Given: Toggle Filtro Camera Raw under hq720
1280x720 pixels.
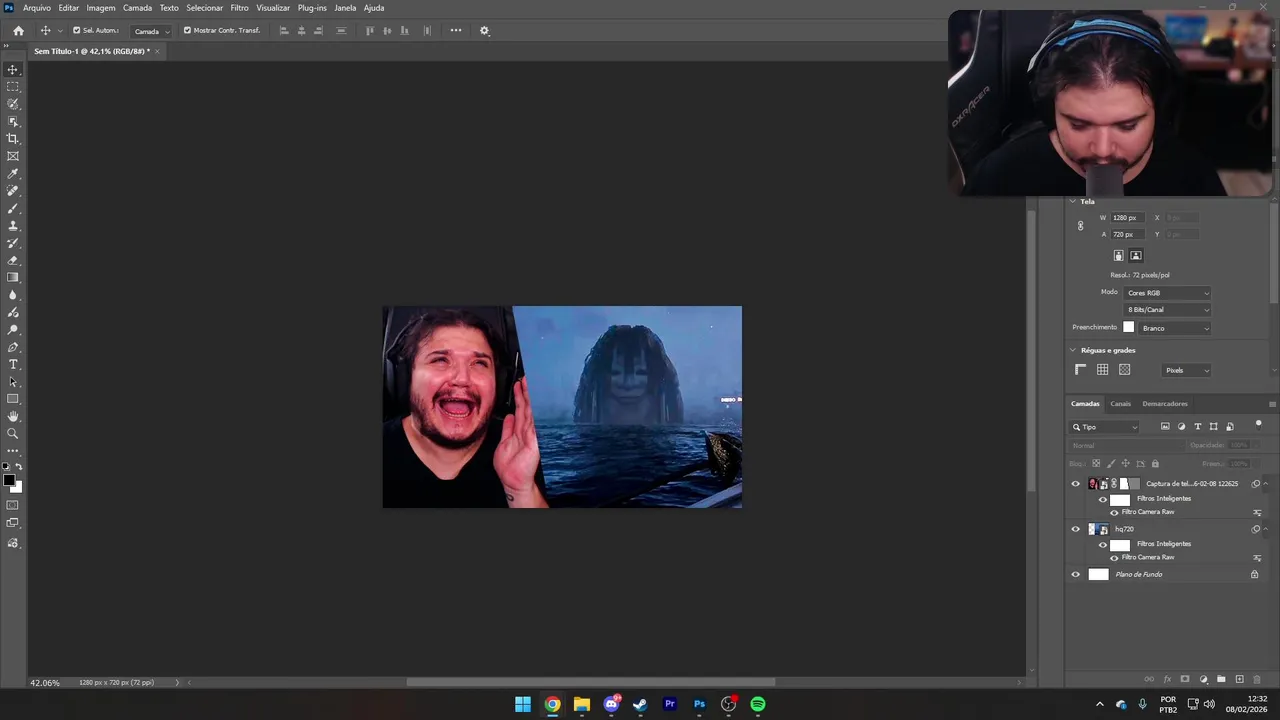Looking at the screenshot, I should pyautogui.click(x=1114, y=557).
